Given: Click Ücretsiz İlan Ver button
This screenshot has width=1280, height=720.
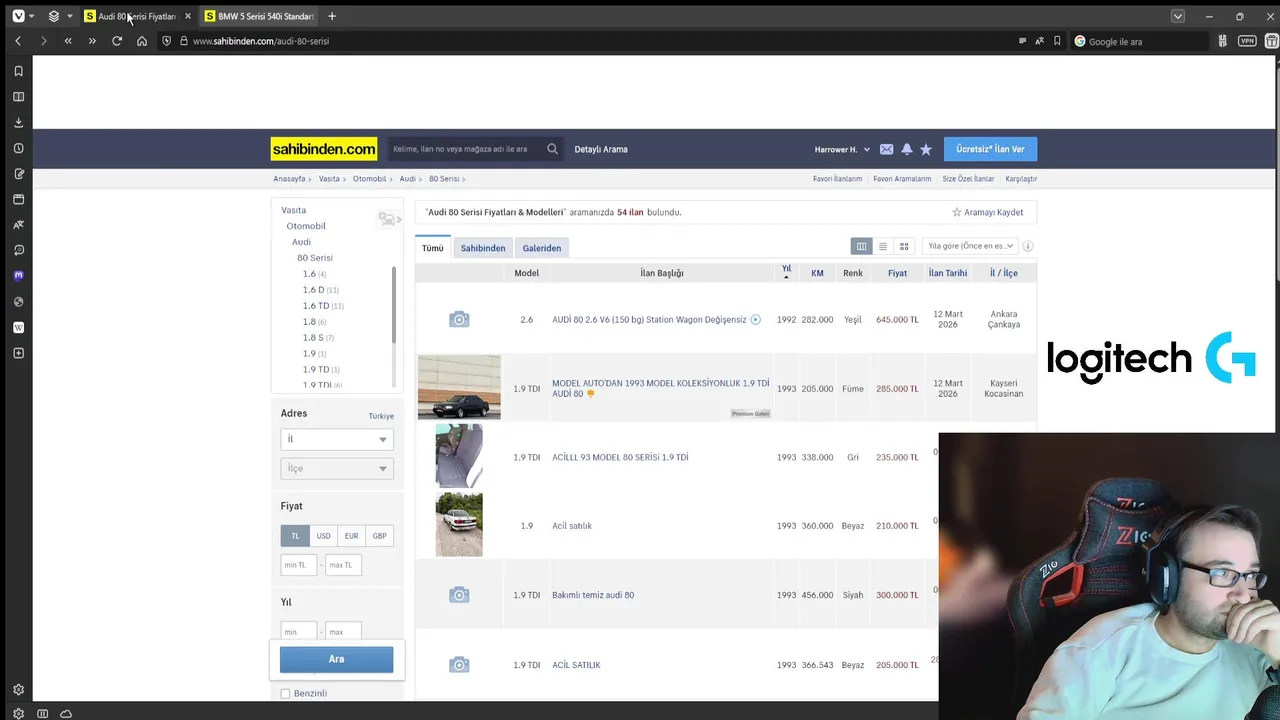Looking at the screenshot, I should tap(990, 149).
